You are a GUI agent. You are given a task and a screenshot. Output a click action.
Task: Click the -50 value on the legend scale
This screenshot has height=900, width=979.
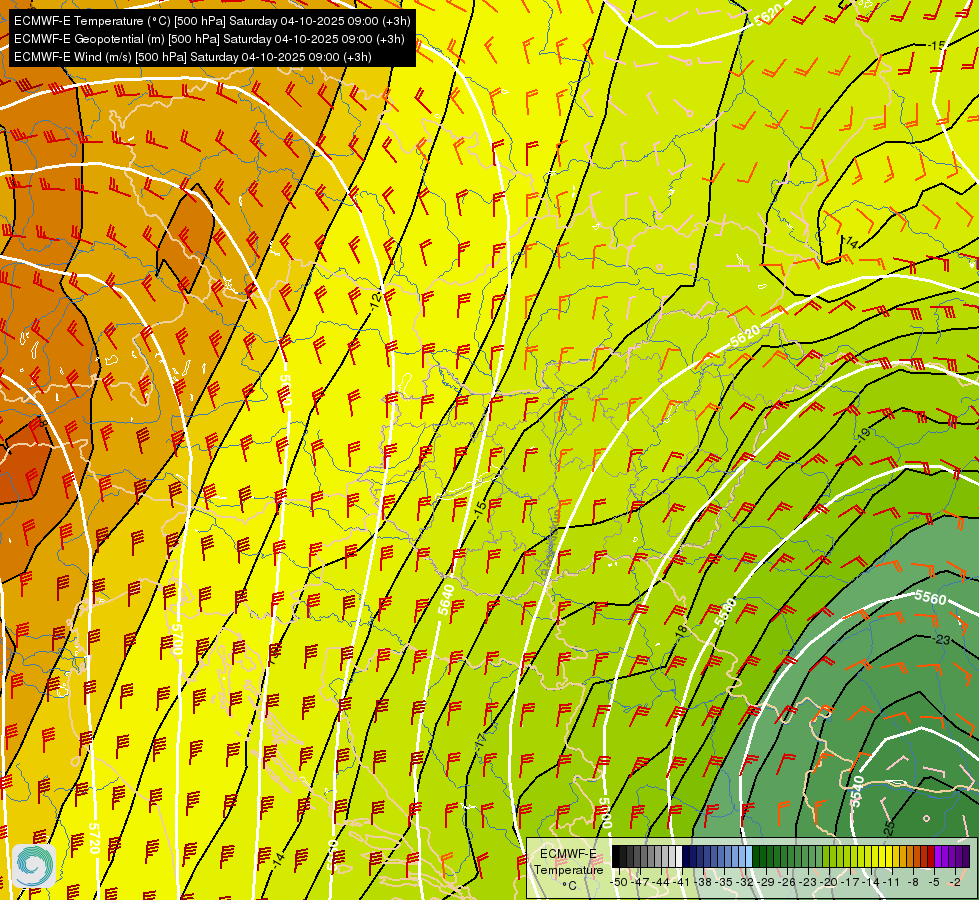tap(619, 883)
